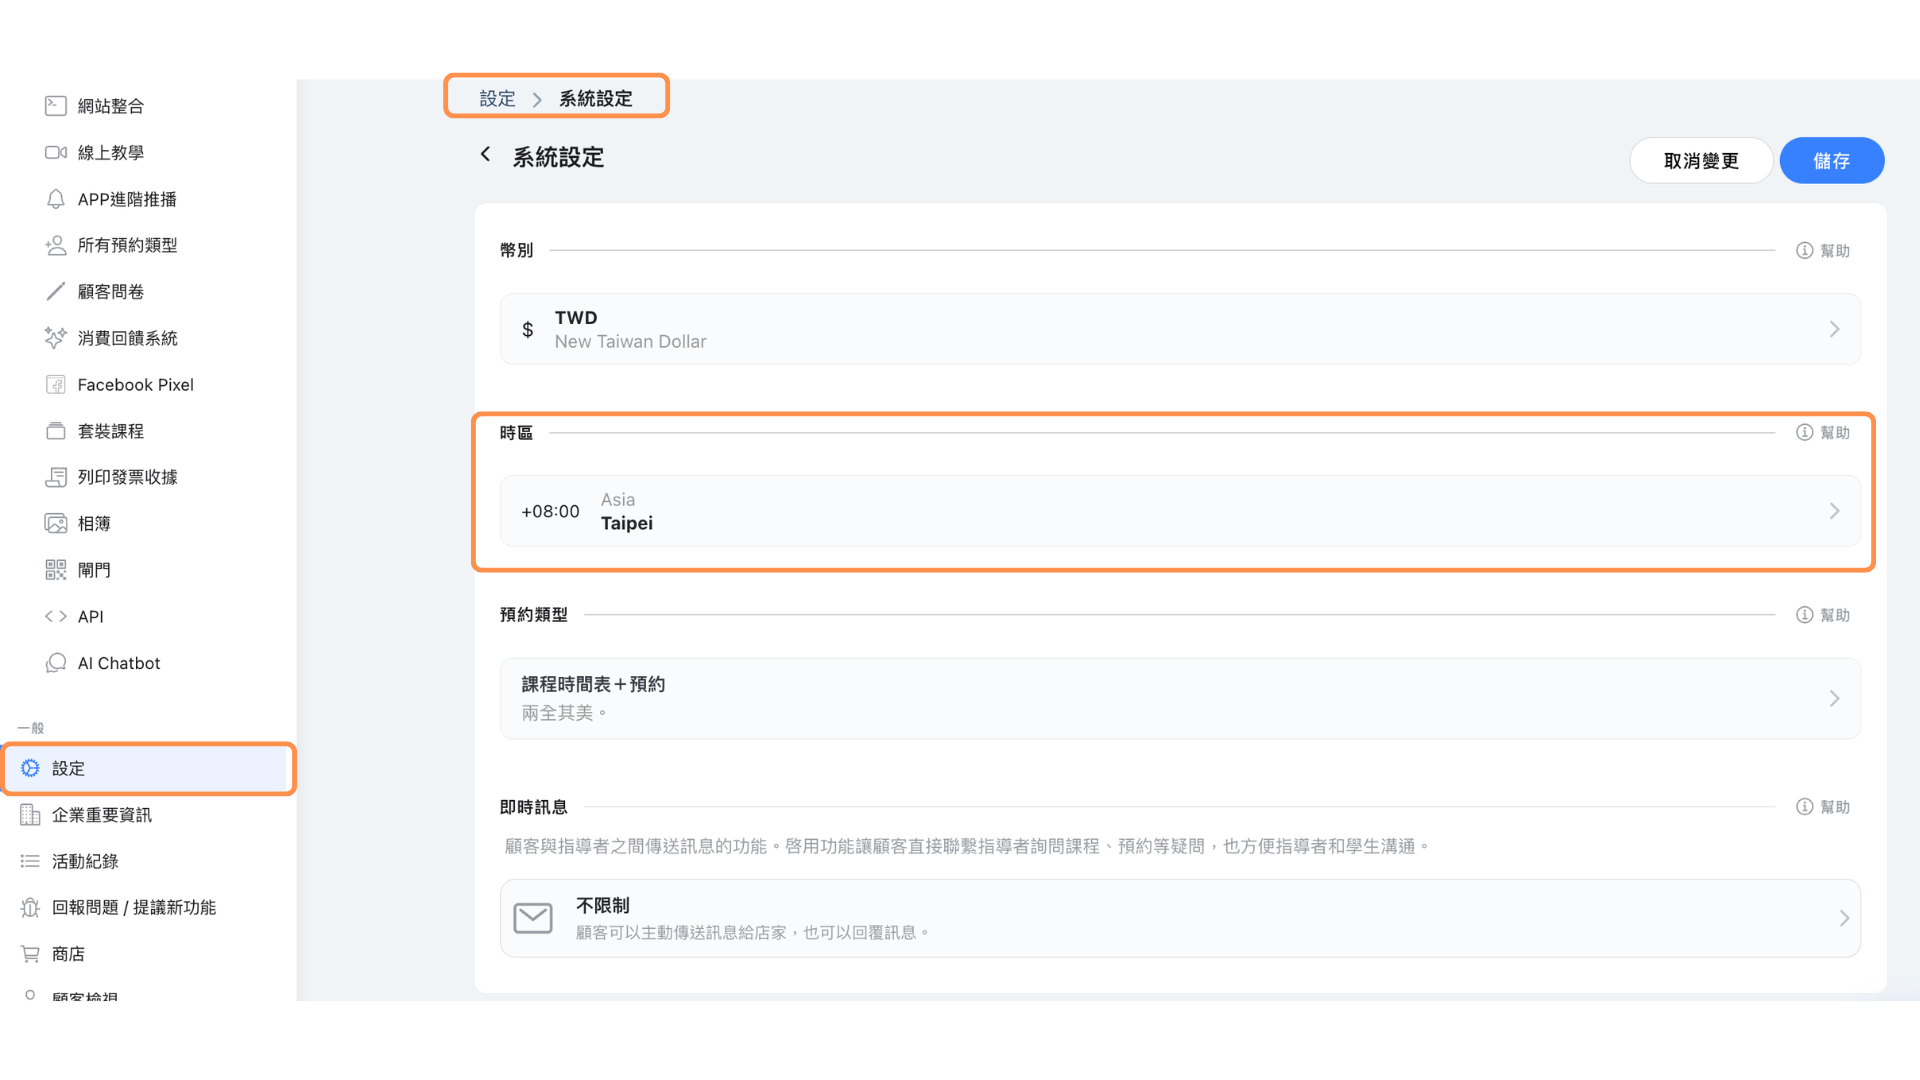The image size is (1920, 1080).
Task: Click the AI Chatbot bubble icon
Action: [56, 663]
